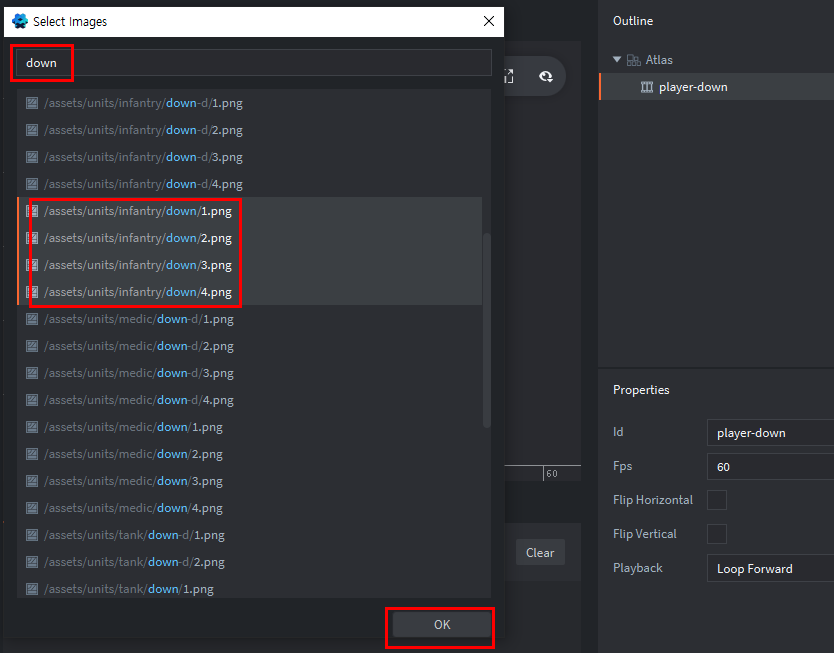Click the Outline panel header
Screen dimensions: 834x653
[633, 21]
